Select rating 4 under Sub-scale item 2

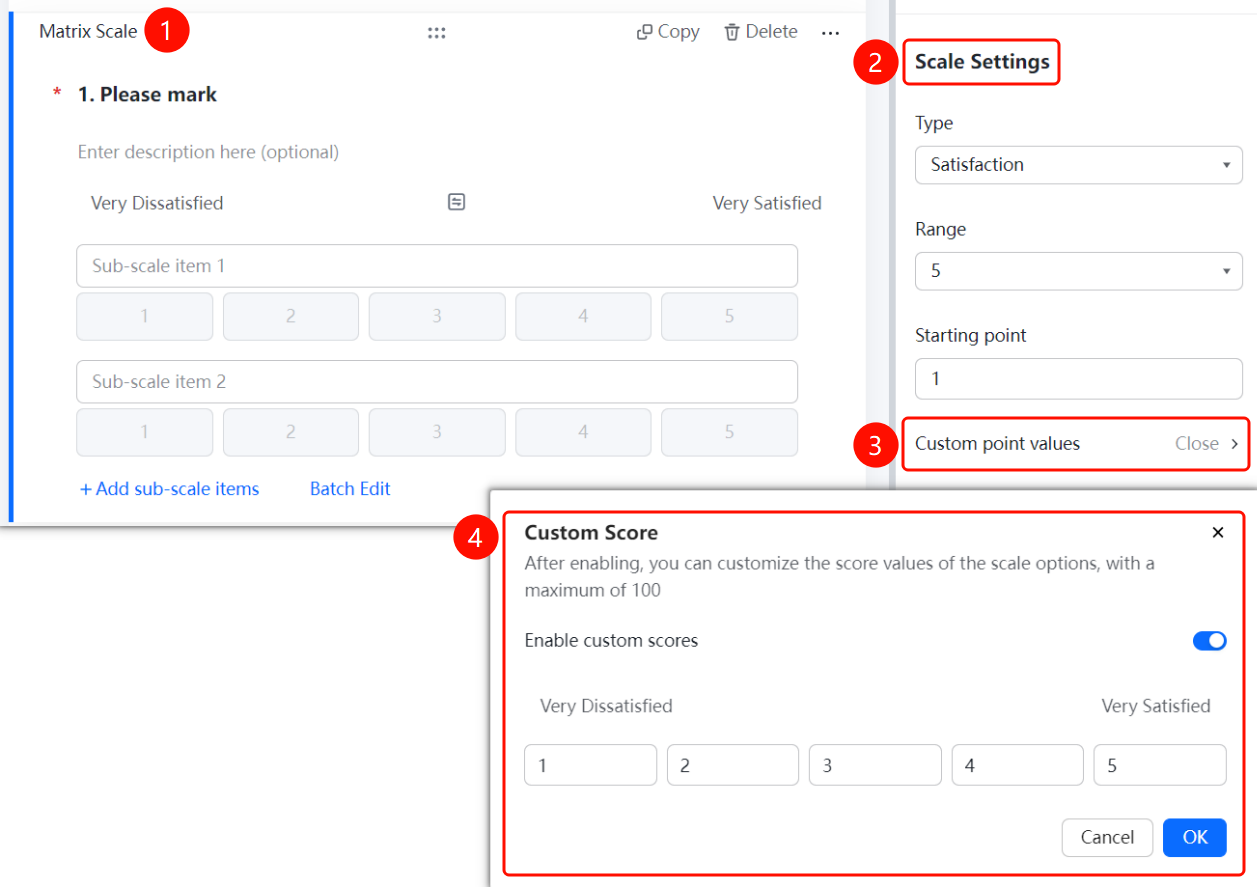click(x=583, y=432)
